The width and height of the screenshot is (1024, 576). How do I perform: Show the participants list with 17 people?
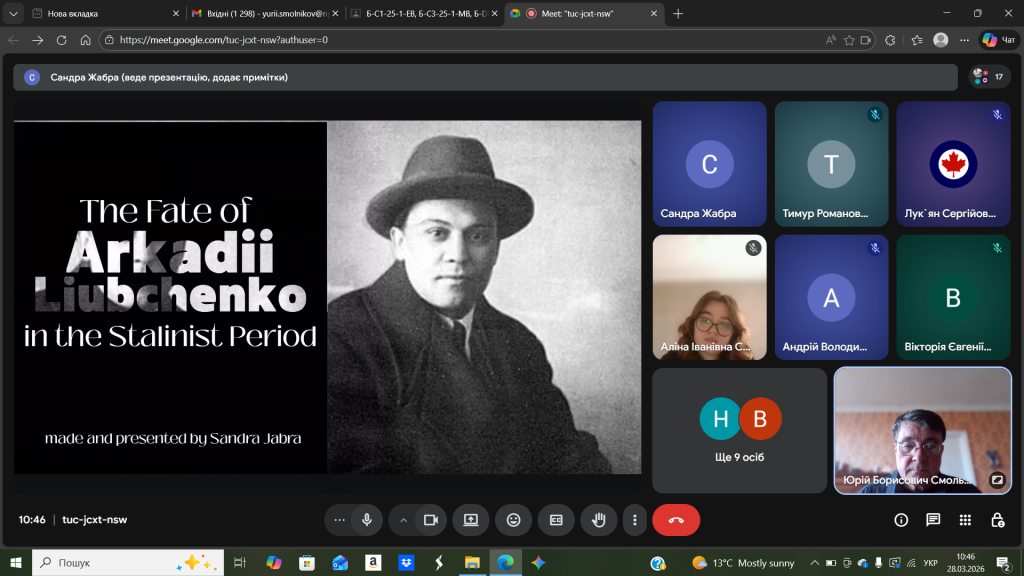pos(990,77)
